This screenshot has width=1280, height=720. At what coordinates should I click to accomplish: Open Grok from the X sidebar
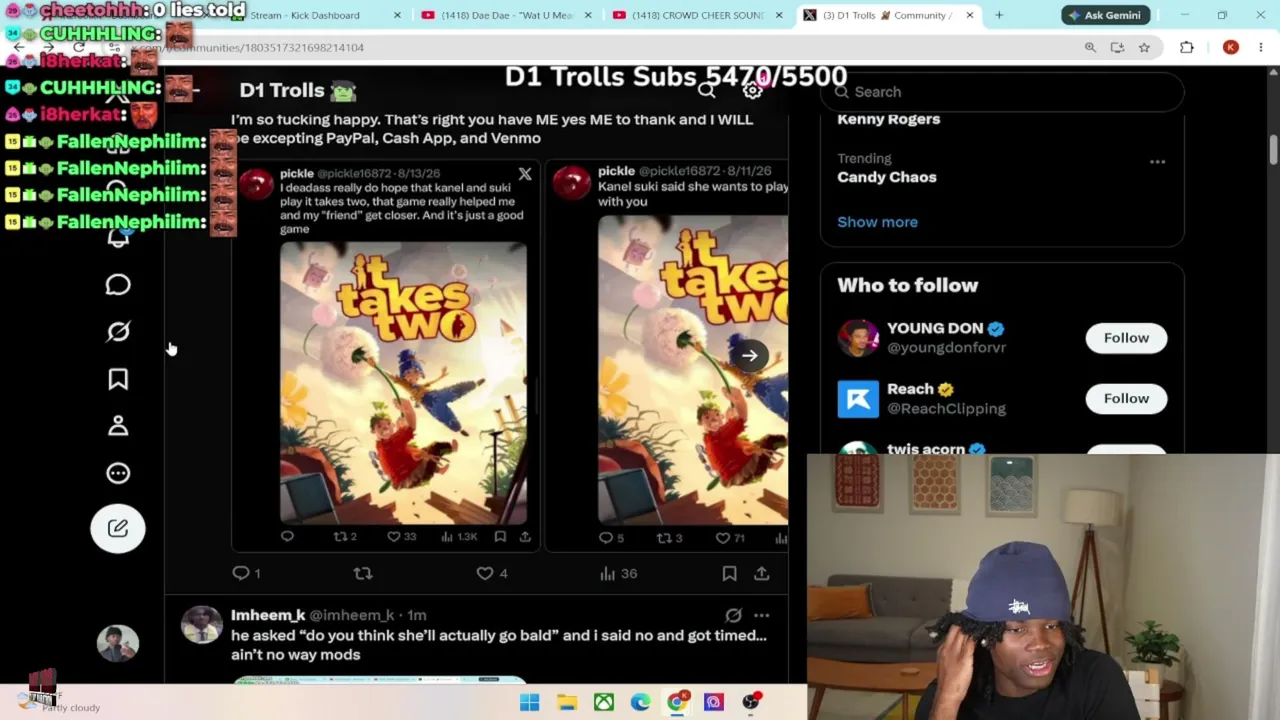click(x=118, y=332)
